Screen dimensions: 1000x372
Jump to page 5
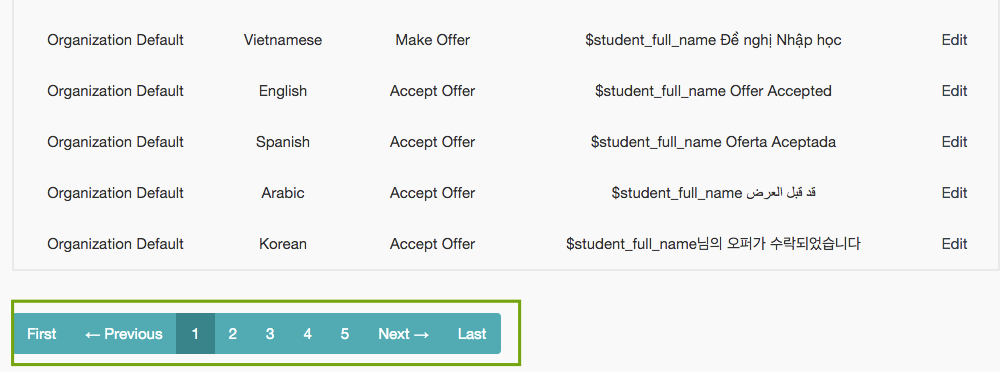click(x=345, y=334)
